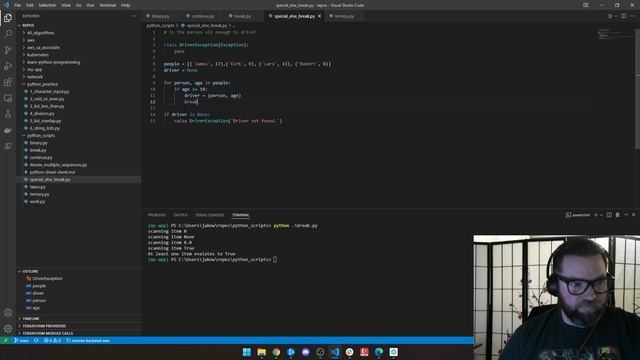
Task: Open the Selection menu
Action: coord(47,5)
